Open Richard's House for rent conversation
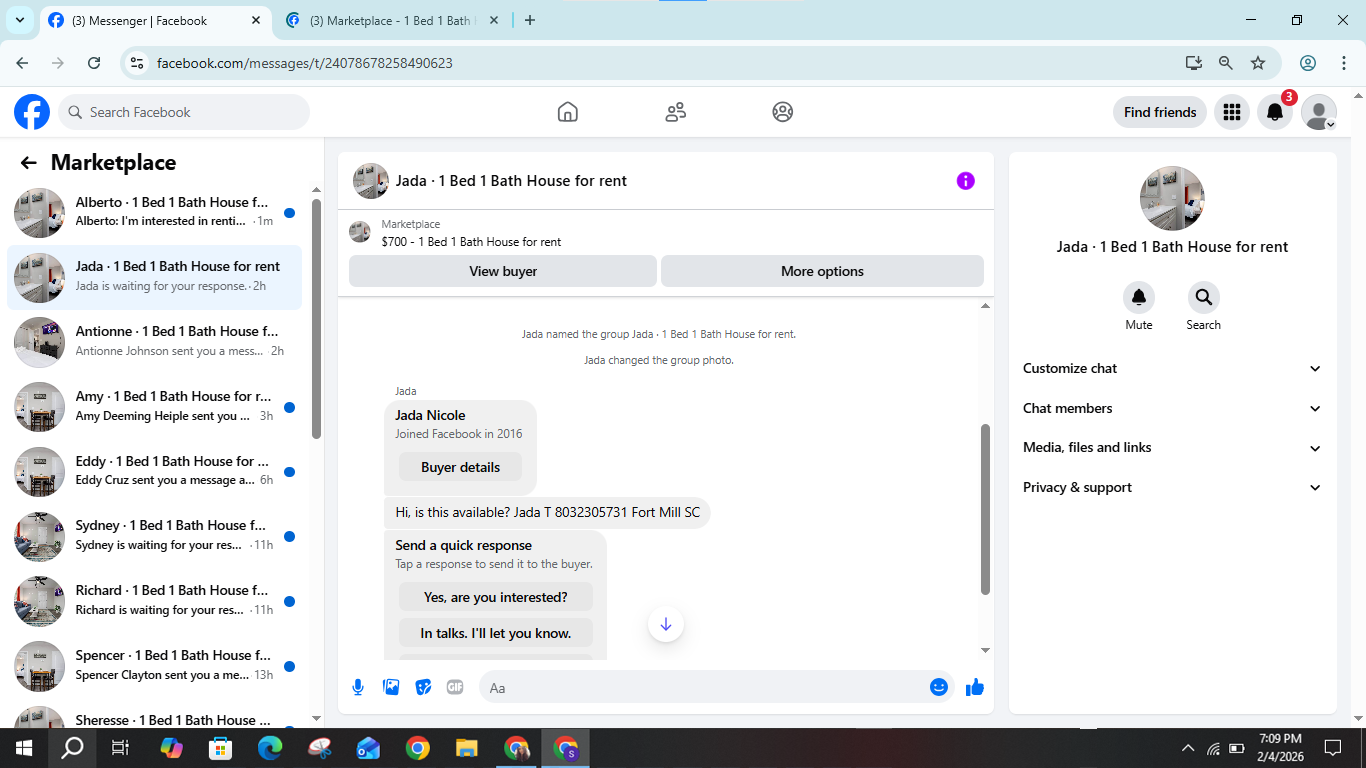Image resolution: width=1366 pixels, height=768 pixels. (x=155, y=600)
